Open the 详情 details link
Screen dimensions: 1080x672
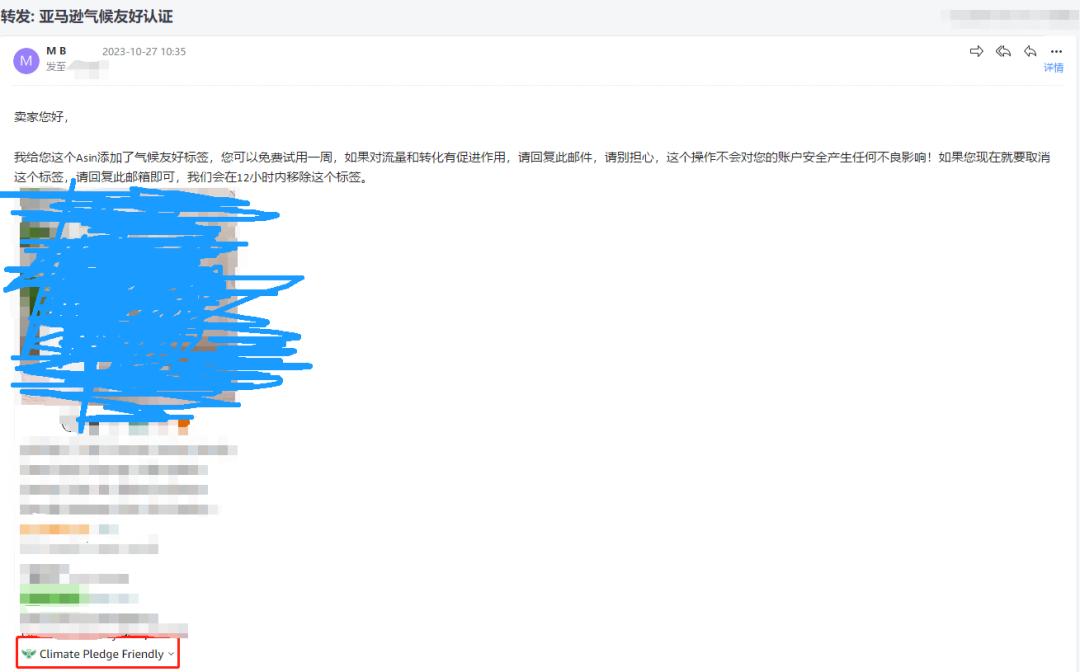[1053, 67]
